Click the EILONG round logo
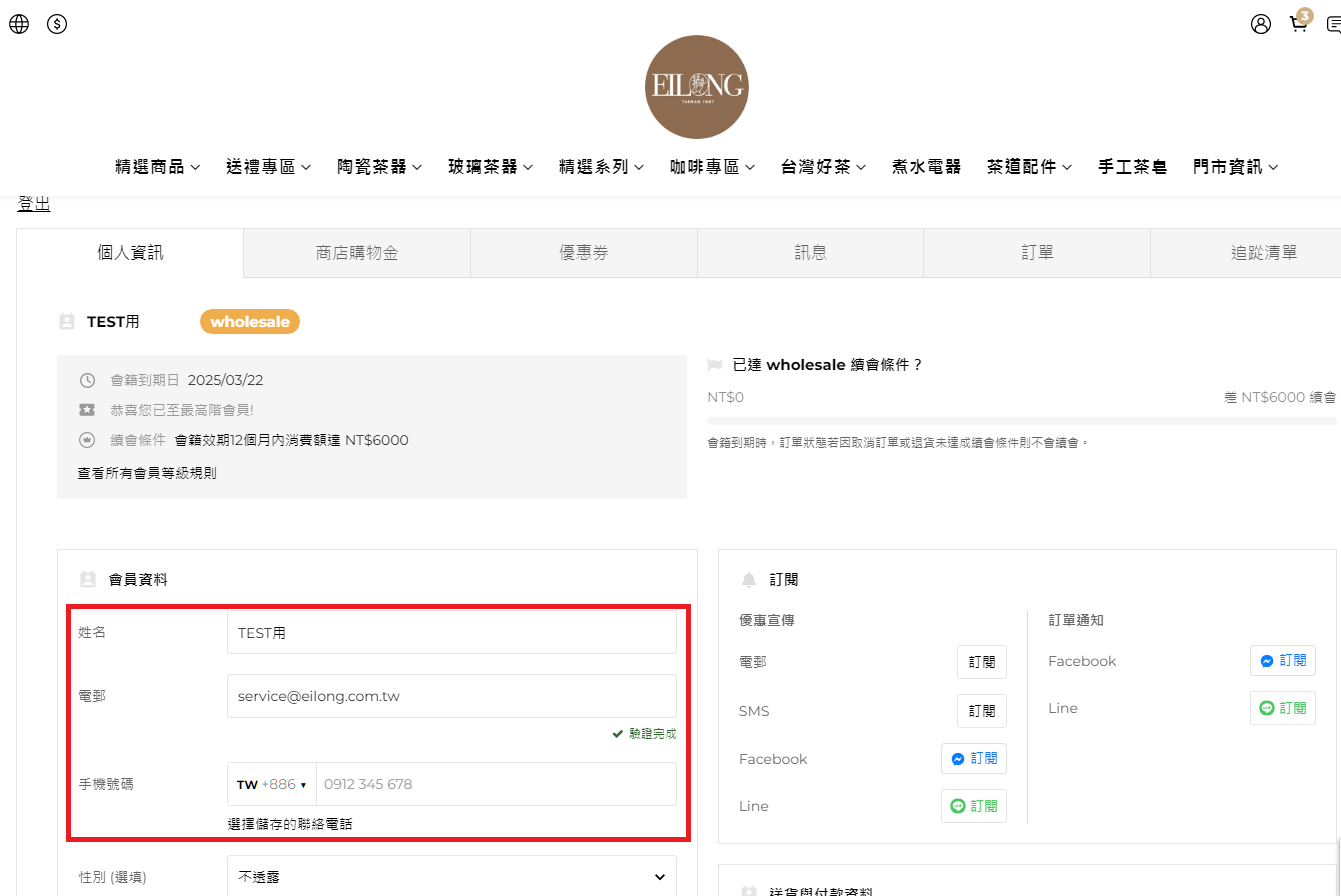1341x896 pixels. pyautogui.click(x=696, y=87)
